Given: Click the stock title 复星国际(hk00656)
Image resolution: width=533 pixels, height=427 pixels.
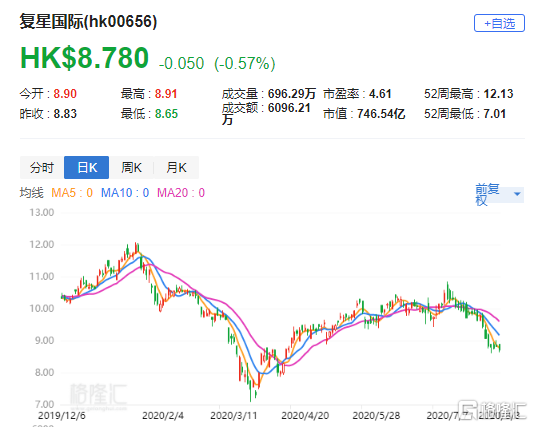Looking at the screenshot, I should click(x=88, y=21).
